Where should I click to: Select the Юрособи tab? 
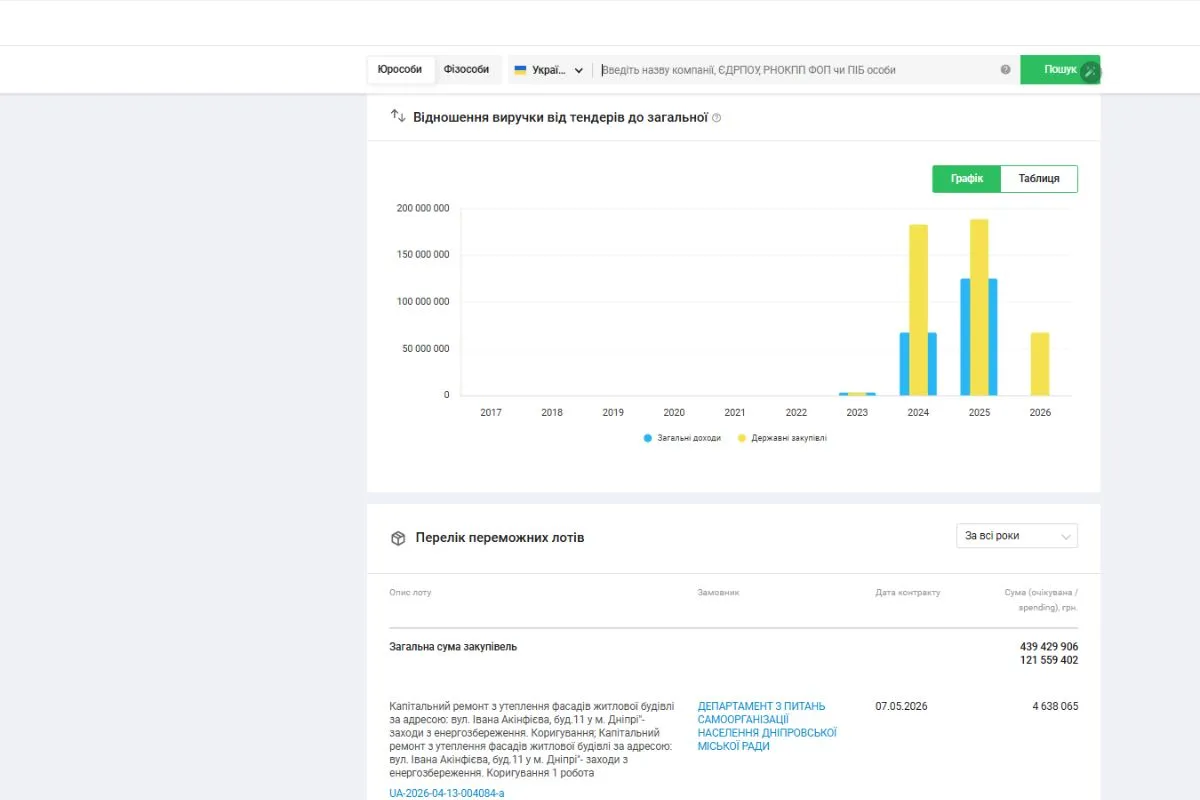[x=400, y=70]
